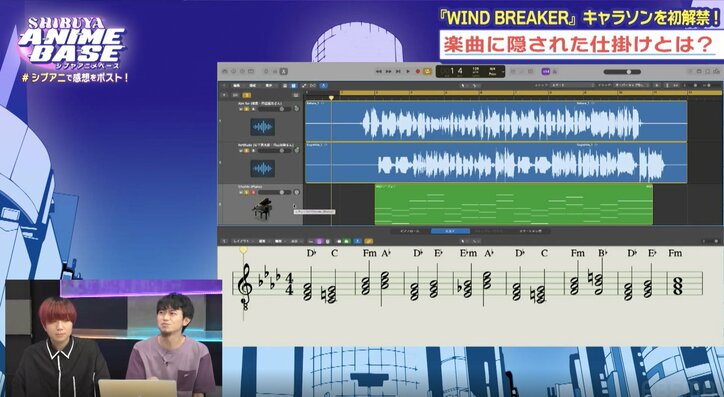Toggle the yellow Link button in score editor
The height and width of the screenshot is (397, 724).
pyautogui.click(x=368, y=241)
